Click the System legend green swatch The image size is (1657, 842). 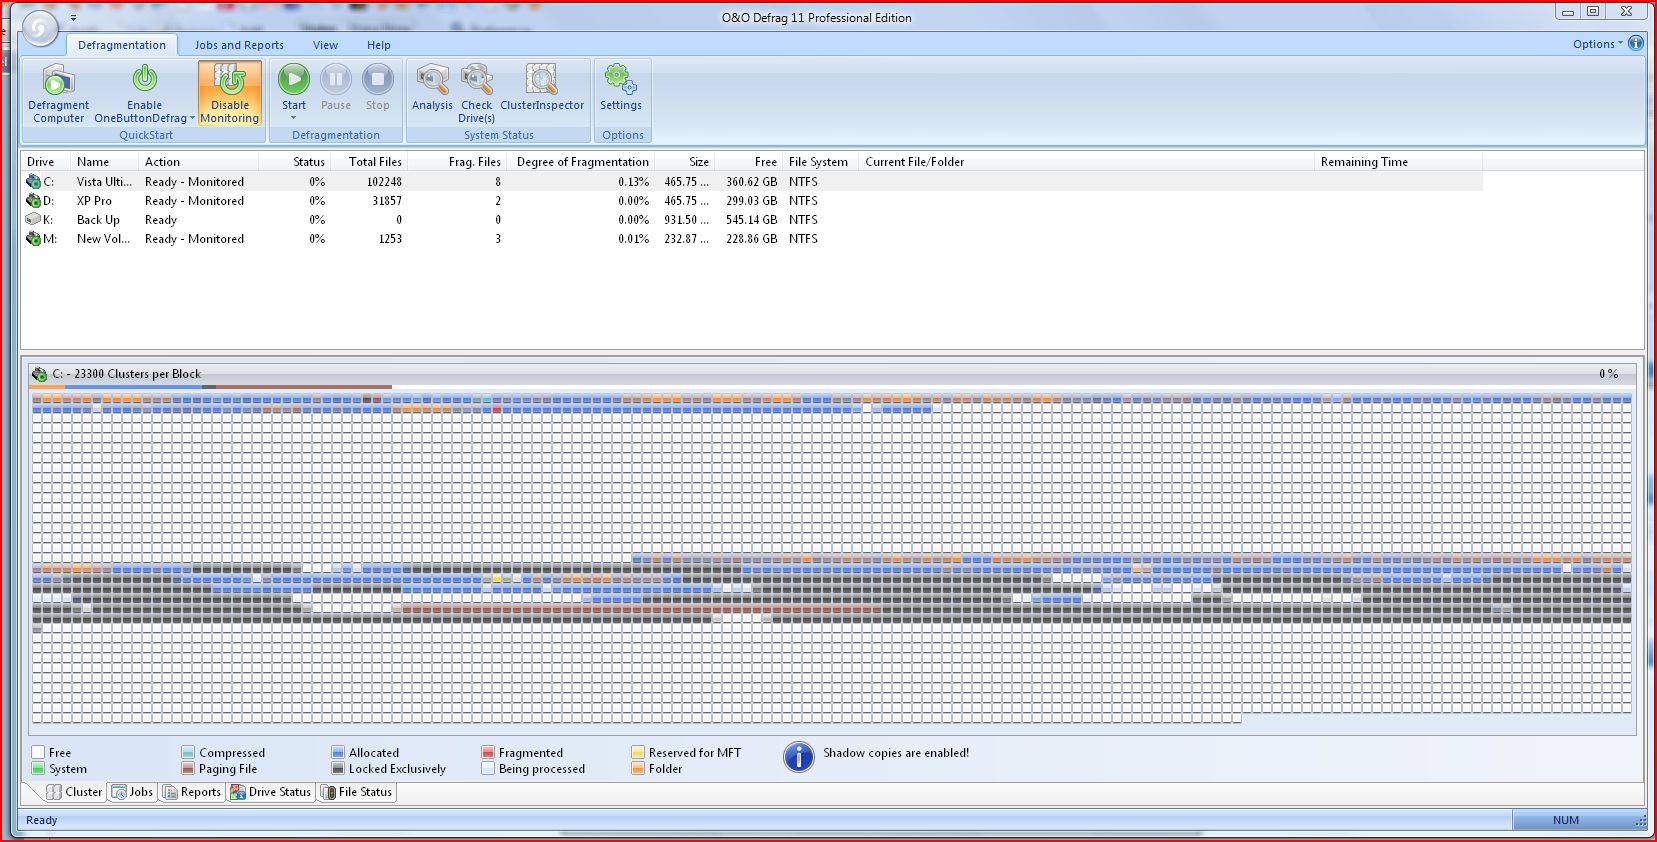tap(38, 768)
